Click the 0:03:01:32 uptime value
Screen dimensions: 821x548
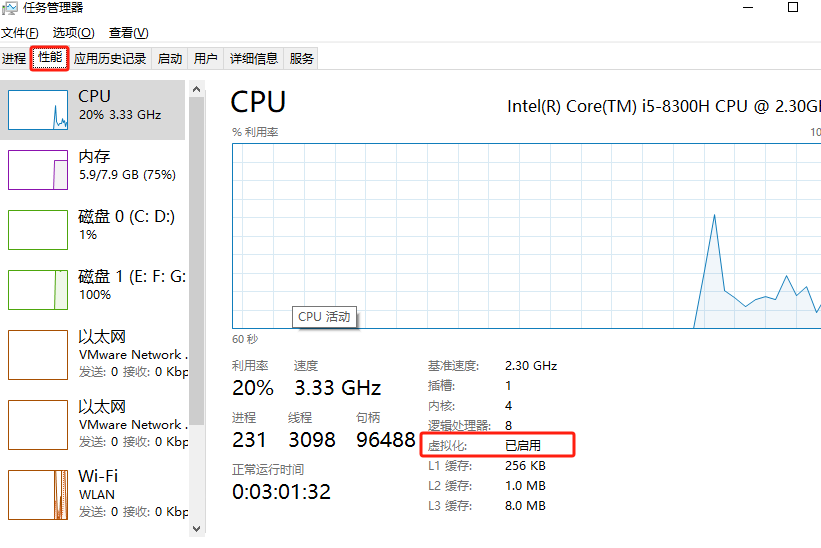281,491
